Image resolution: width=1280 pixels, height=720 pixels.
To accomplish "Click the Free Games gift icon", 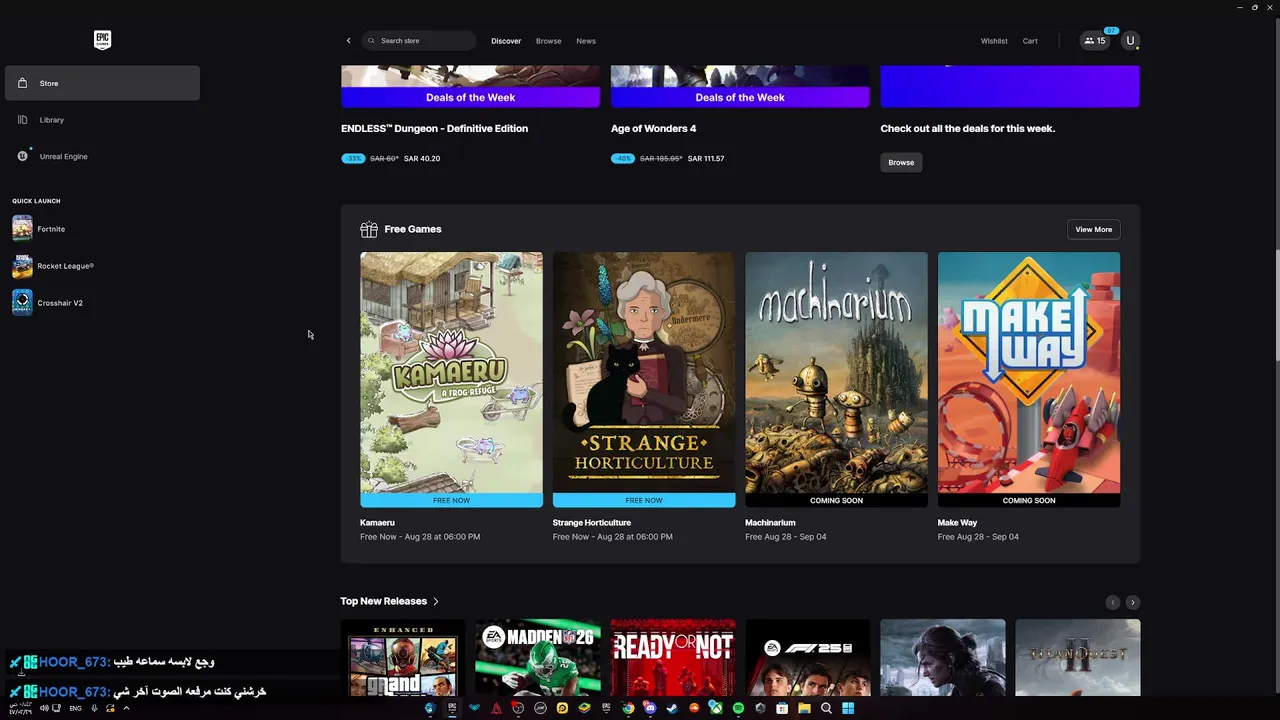I will [369, 229].
